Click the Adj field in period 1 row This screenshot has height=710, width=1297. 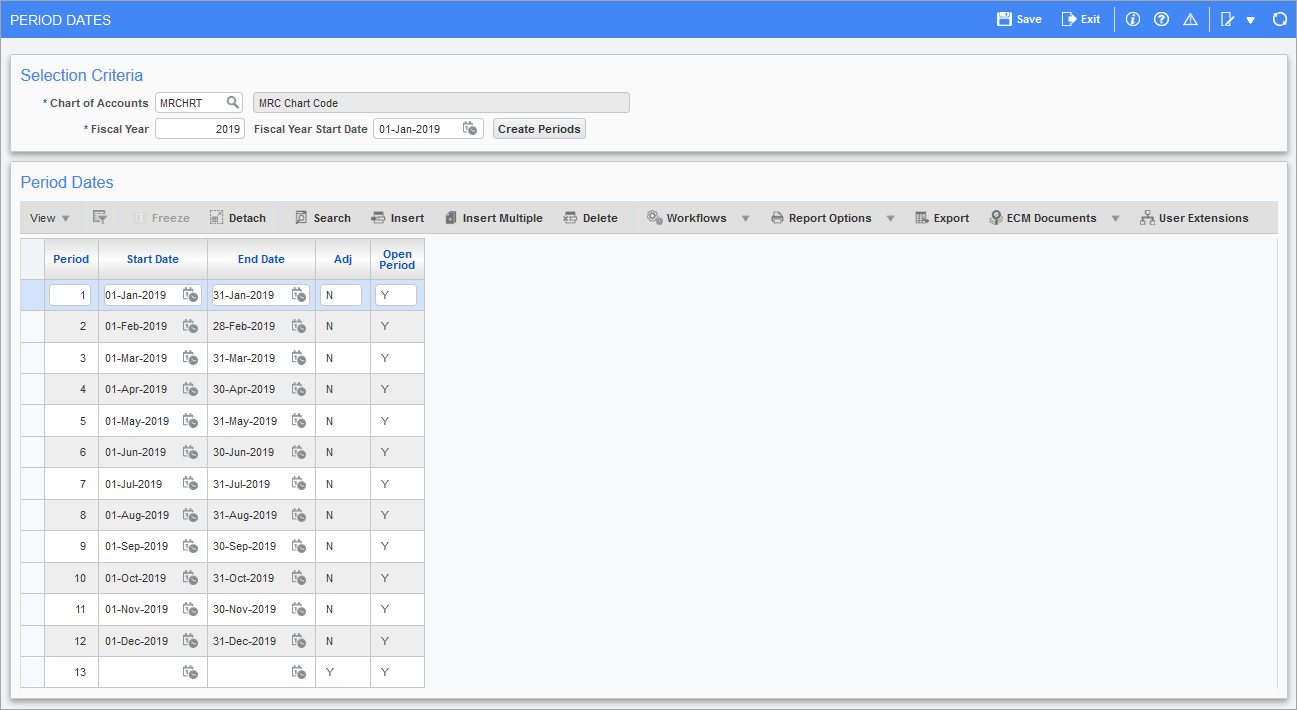[341, 295]
